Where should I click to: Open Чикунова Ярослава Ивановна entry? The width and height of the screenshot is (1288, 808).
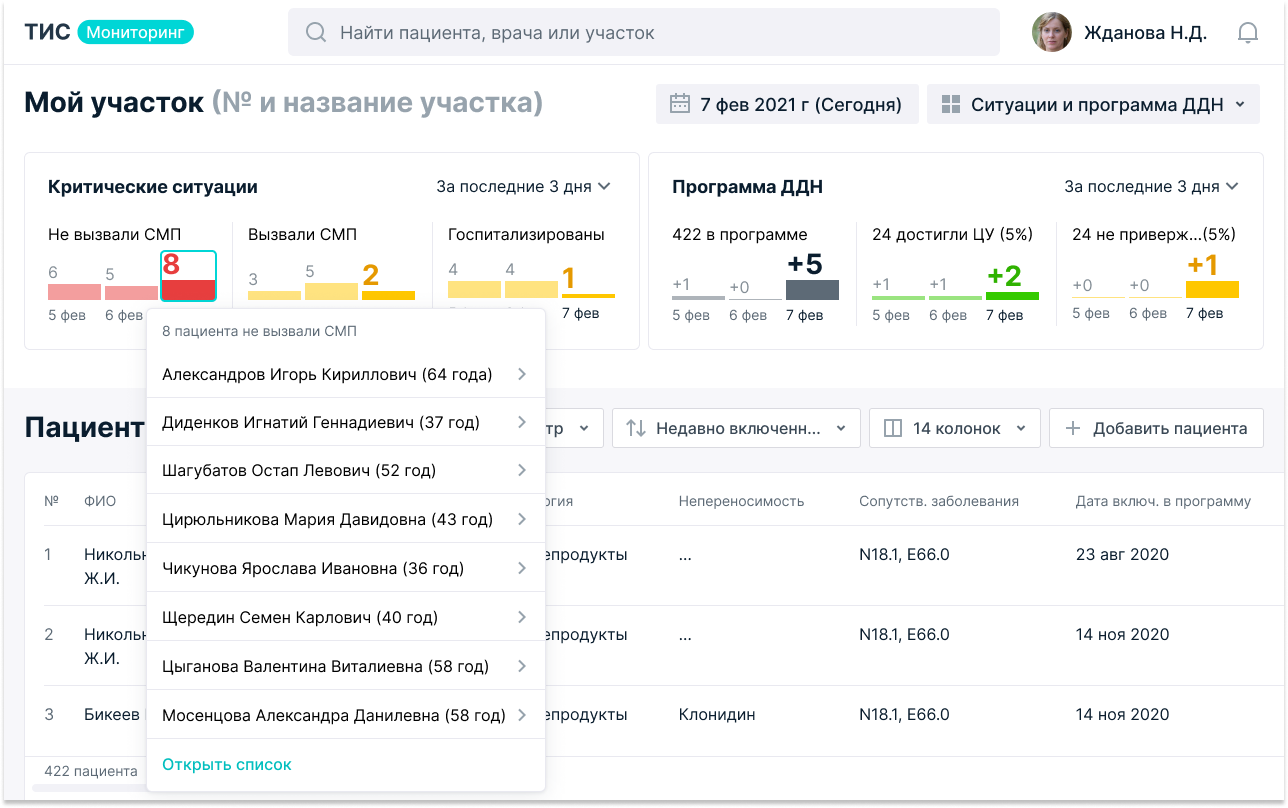[x=346, y=569]
